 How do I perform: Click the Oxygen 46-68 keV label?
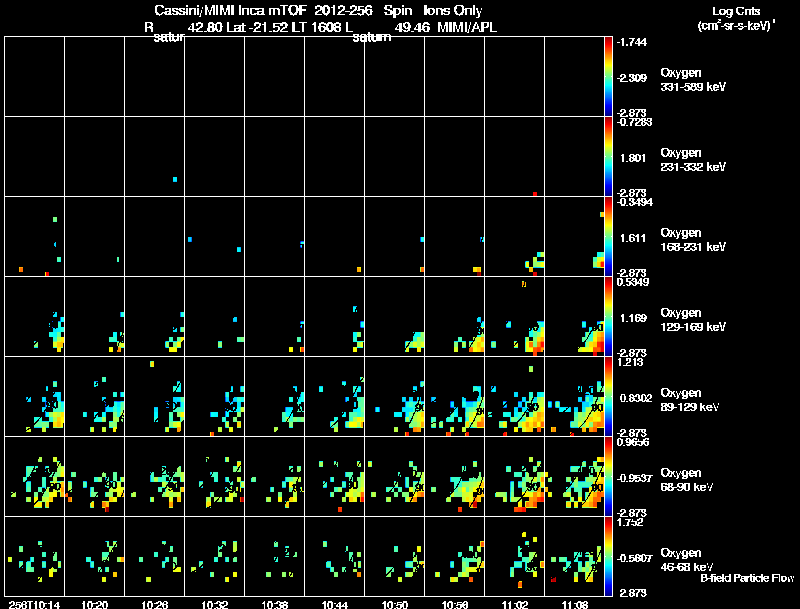[x=687, y=560]
